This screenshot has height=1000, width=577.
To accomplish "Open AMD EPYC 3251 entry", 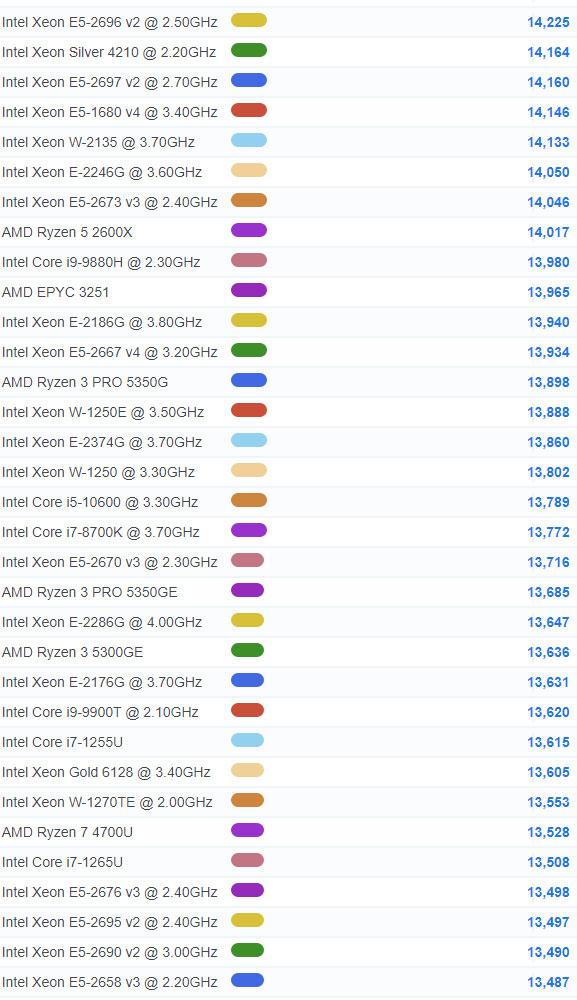I will 55,292.
